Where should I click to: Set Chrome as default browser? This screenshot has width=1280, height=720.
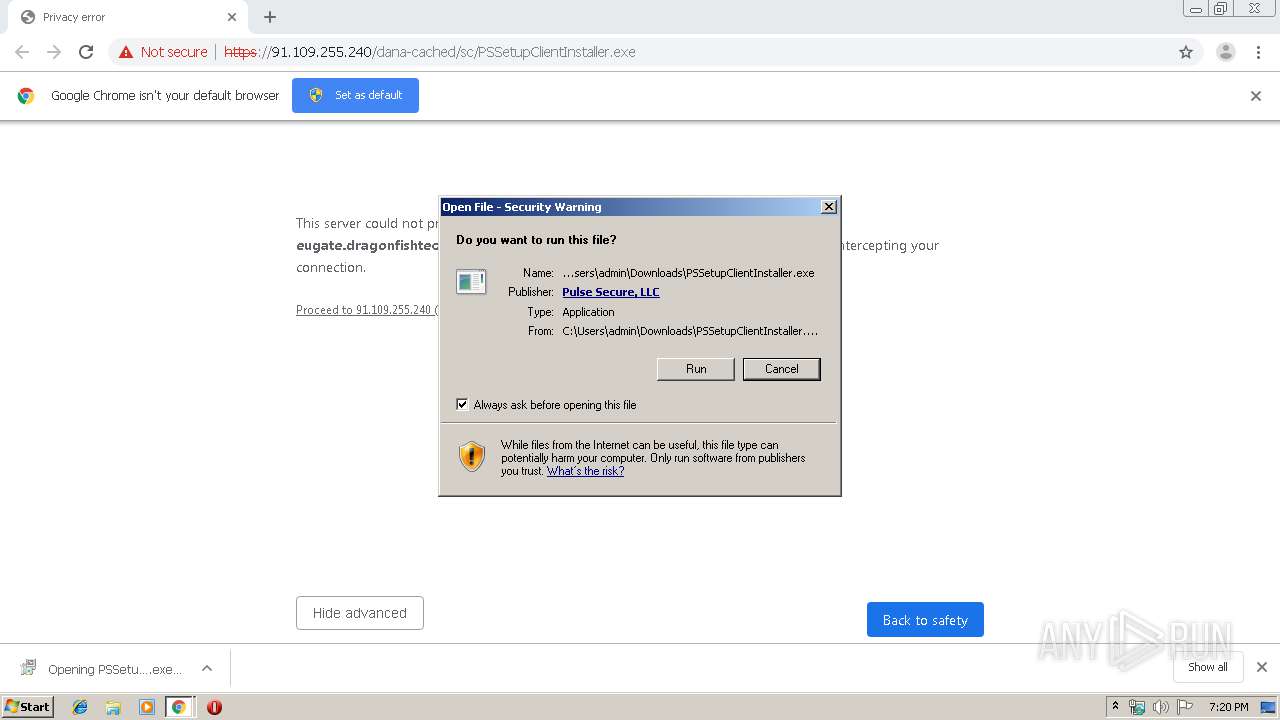pyautogui.click(x=355, y=95)
